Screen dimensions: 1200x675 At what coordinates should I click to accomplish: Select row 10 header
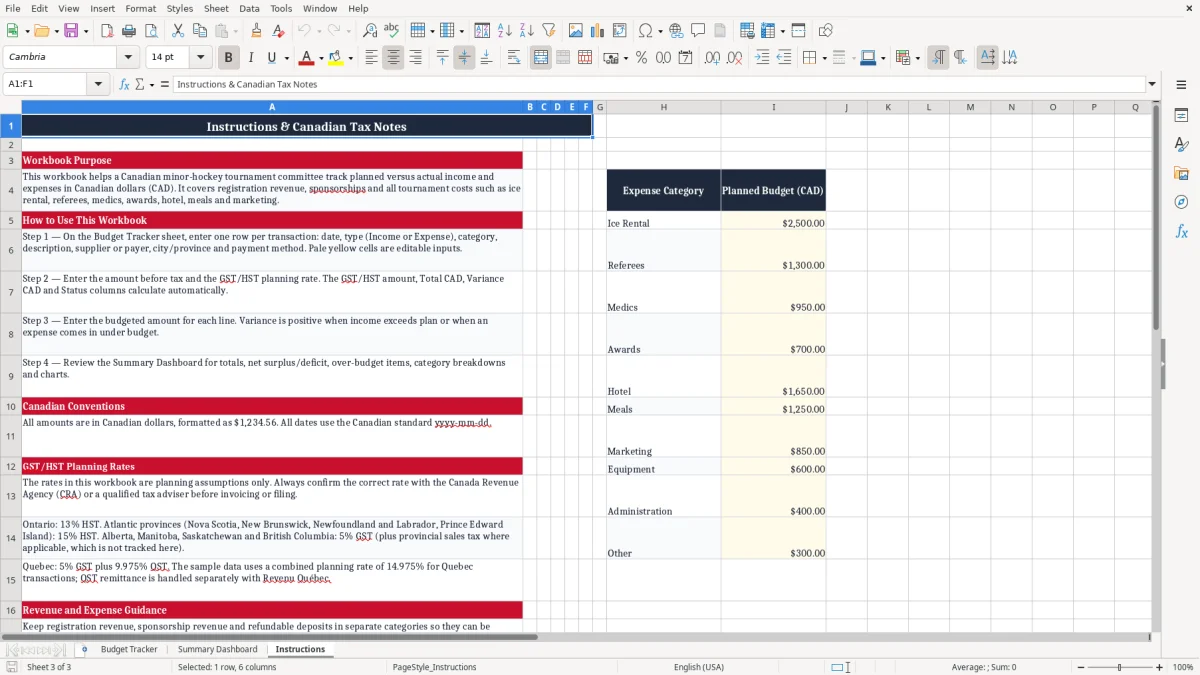(11, 406)
